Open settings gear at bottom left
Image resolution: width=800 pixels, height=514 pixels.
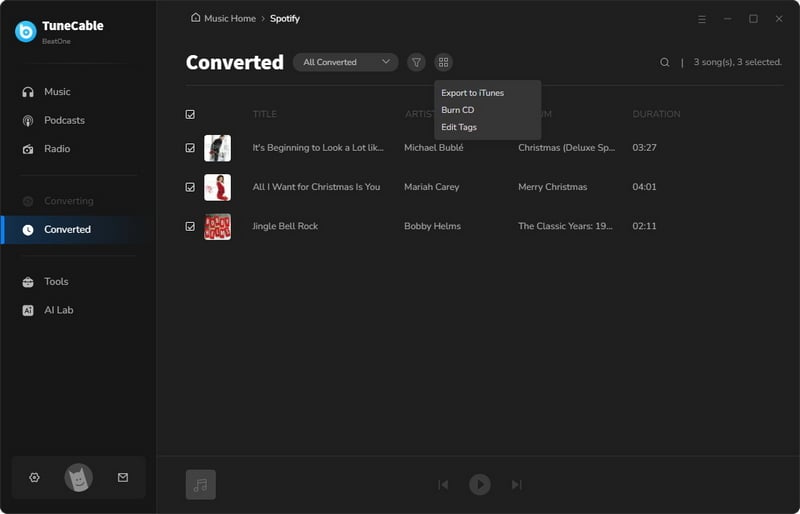click(34, 478)
